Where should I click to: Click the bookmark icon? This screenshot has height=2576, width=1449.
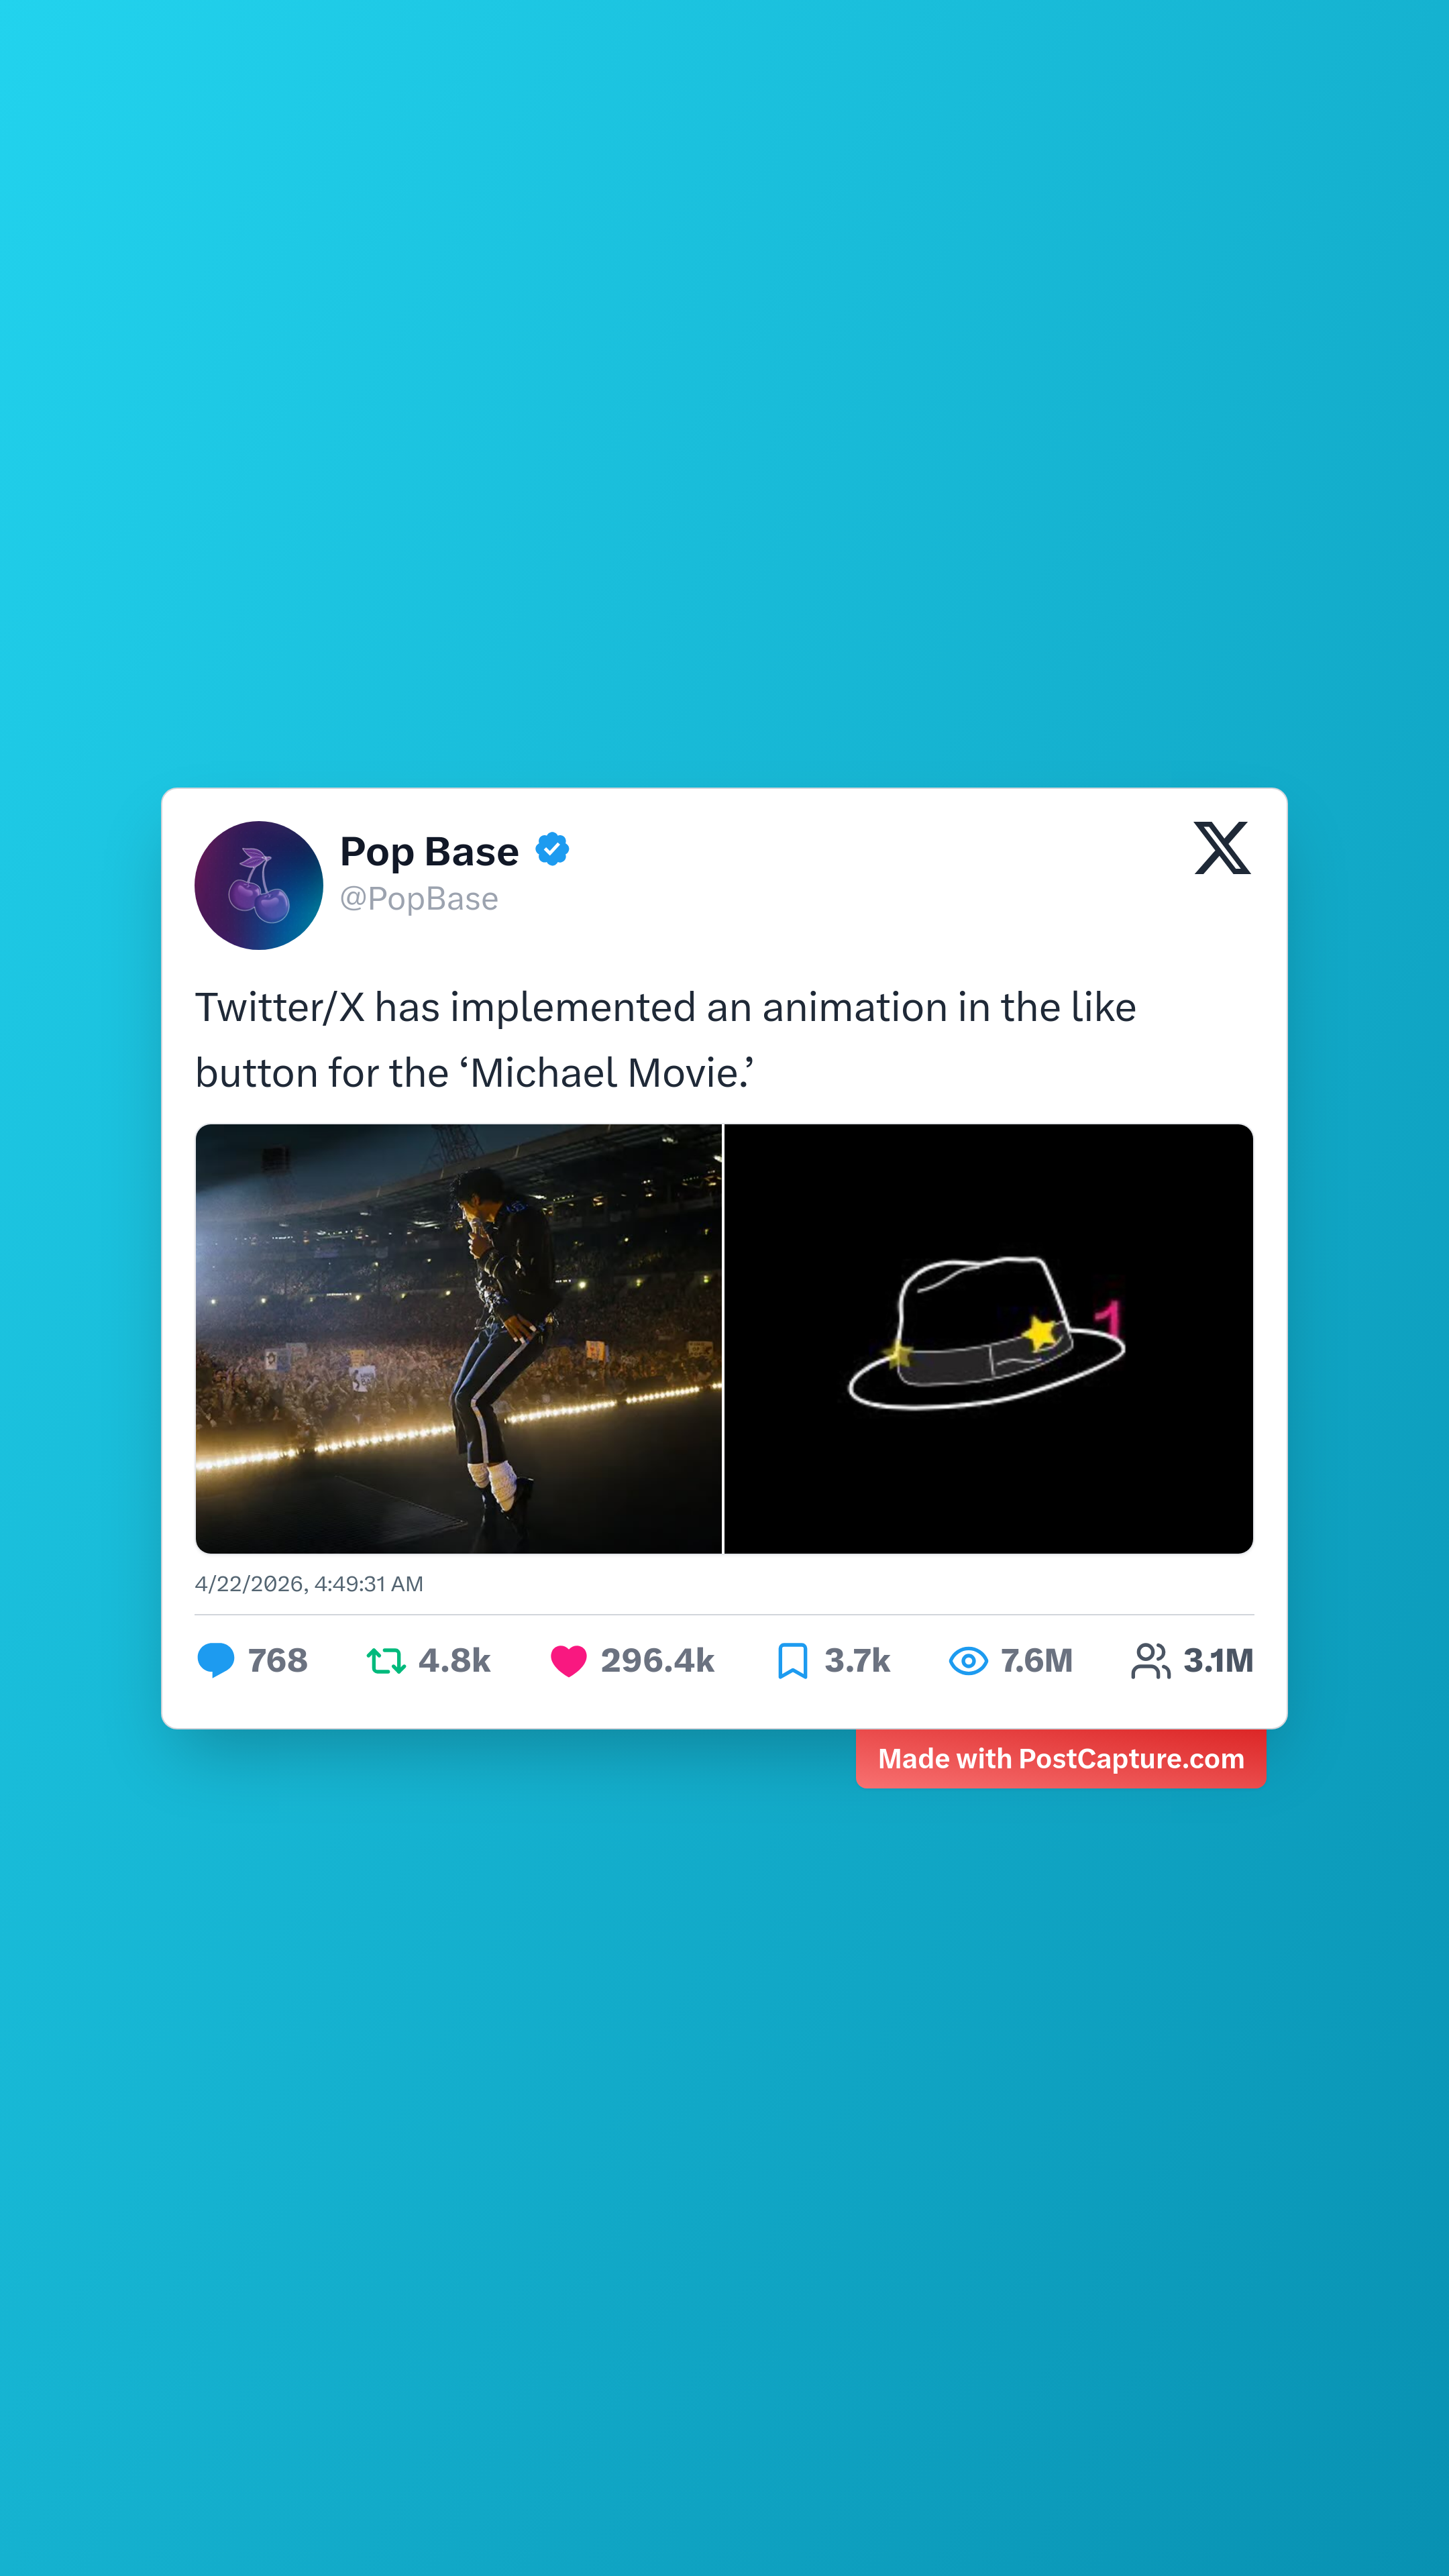point(793,1661)
